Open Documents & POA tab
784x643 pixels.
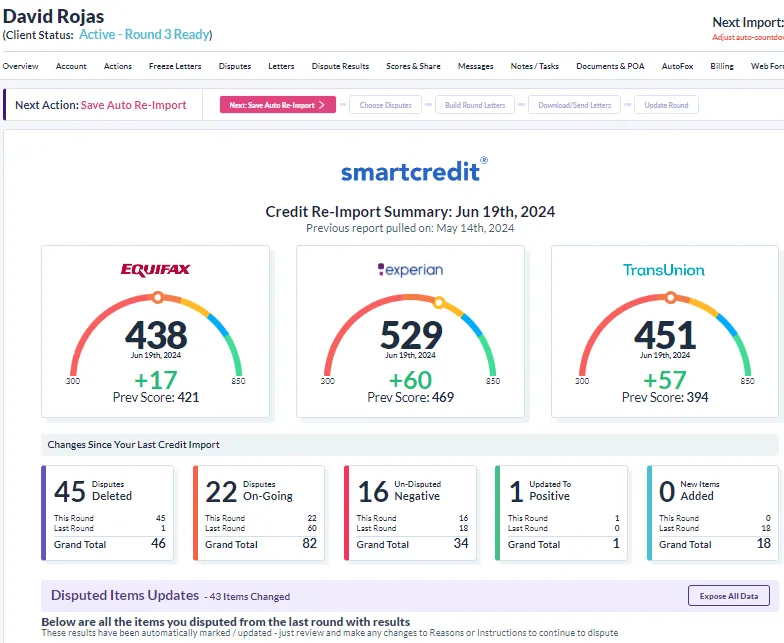pos(610,66)
